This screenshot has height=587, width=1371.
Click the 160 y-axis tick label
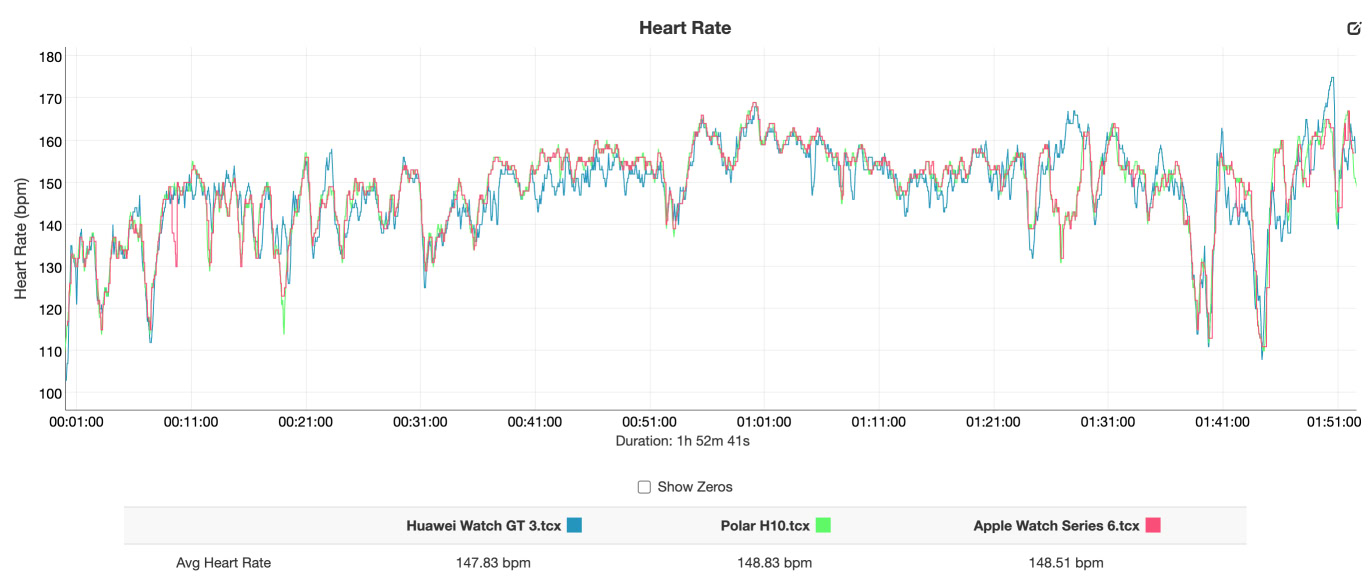pyautogui.click(x=51, y=141)
